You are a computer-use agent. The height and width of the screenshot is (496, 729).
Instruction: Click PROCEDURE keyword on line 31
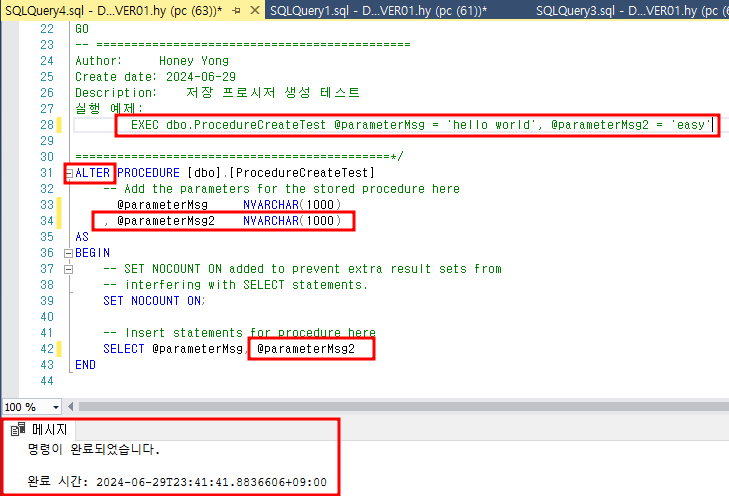148,173
